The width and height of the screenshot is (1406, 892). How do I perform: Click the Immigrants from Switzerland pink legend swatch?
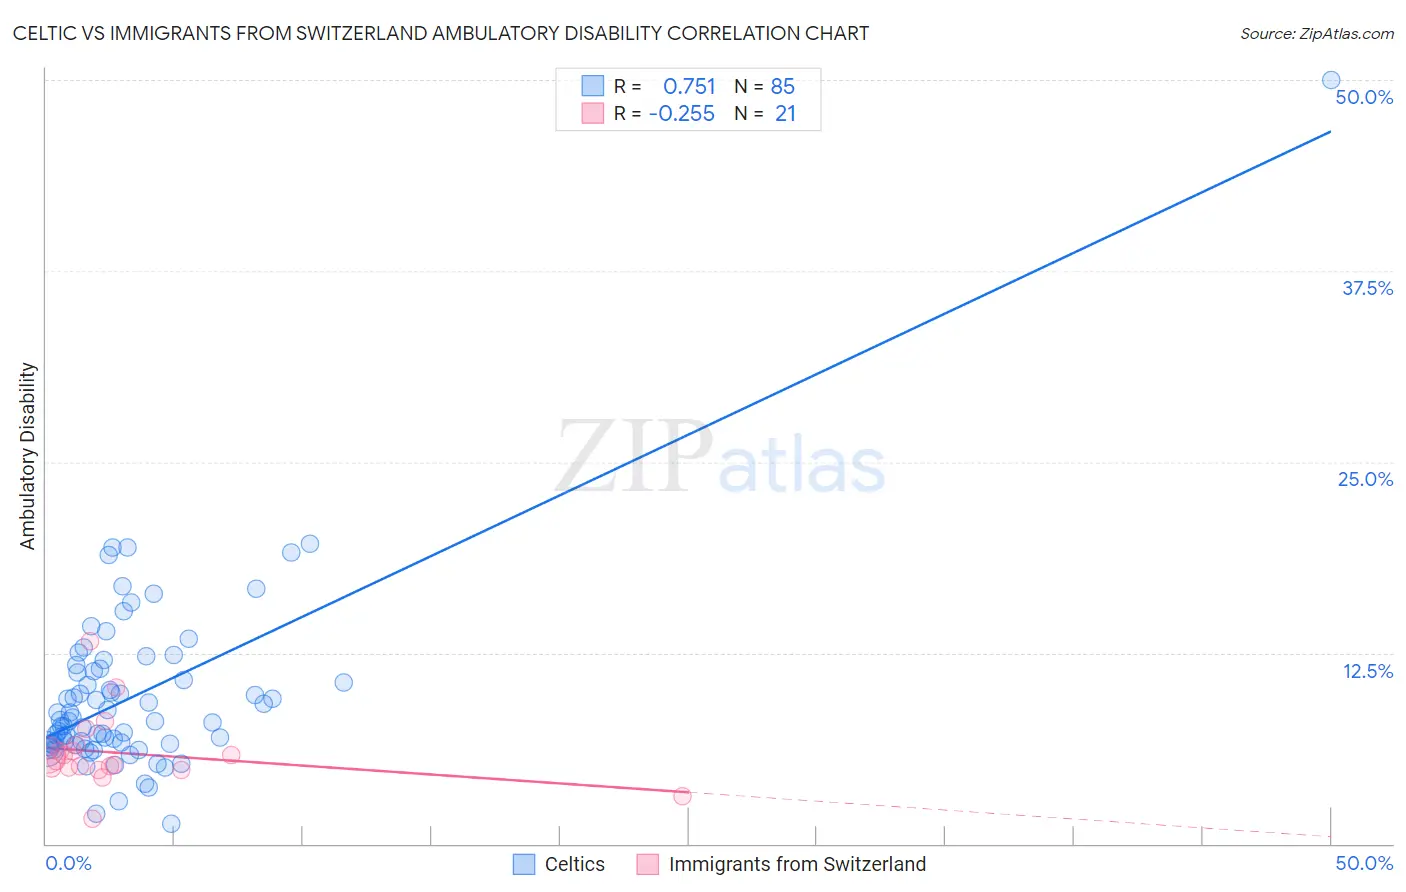point(648,864)
